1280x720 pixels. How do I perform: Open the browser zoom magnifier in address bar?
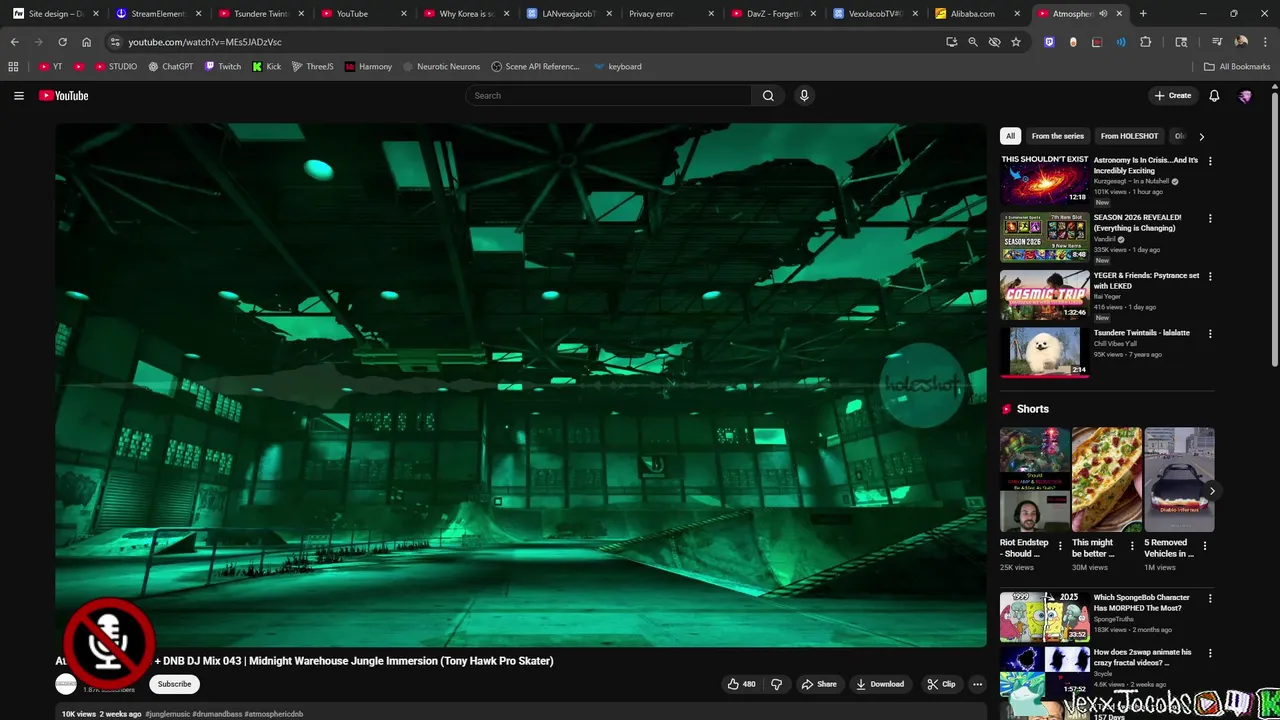pyautogui.click(x=973, y=42)
